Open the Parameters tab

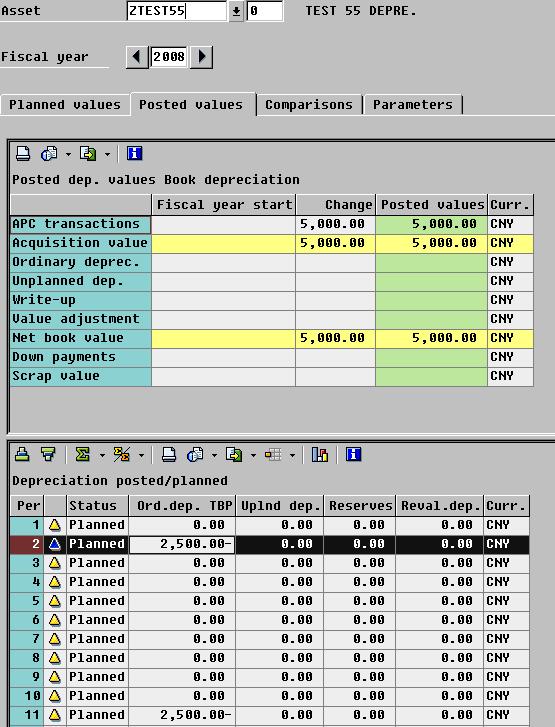(x=413, y=105)
